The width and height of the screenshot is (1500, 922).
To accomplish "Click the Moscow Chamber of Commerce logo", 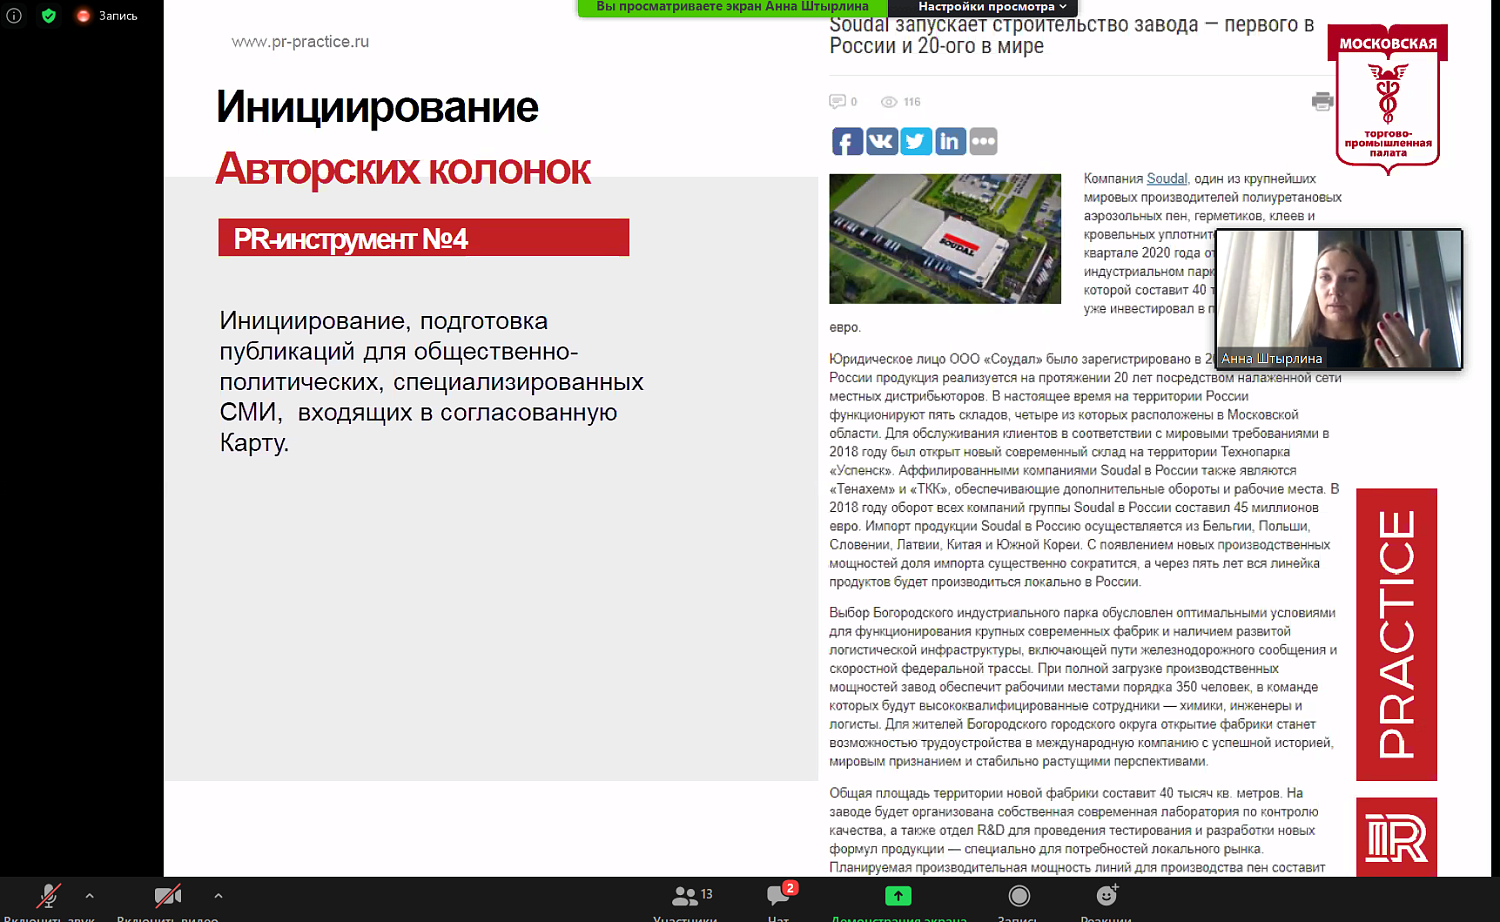I will click(x=1388, y=100).
